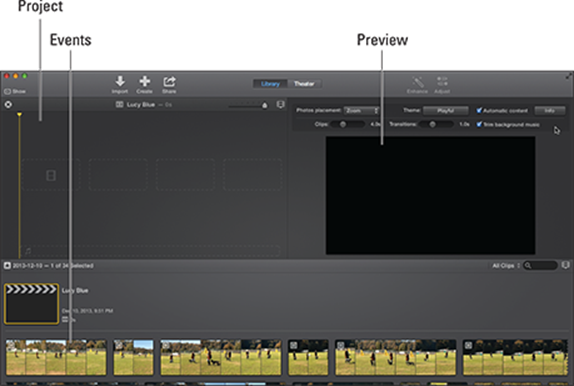The image size is (574, 386).
Task: Open the Theme Playful selector
Action: (x=446, y=110)
